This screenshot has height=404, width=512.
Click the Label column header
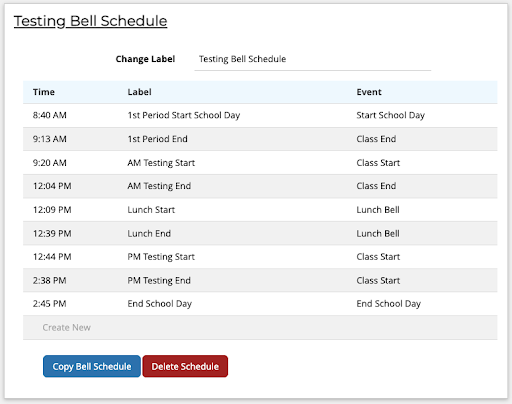click(139, 92)
